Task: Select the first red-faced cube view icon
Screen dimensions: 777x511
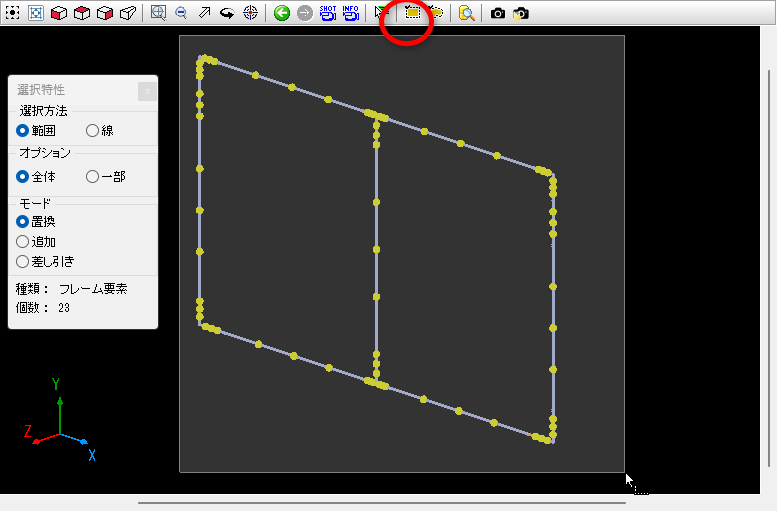Action: tap(59, 13)
